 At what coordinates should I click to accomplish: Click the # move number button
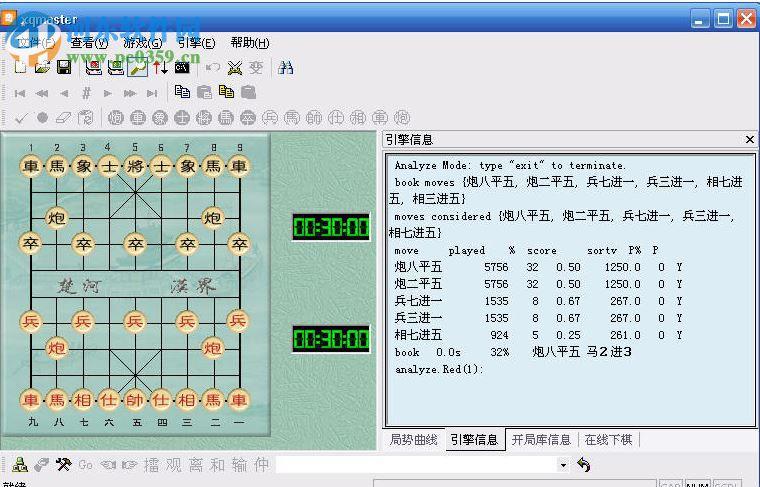coord(86,93)
